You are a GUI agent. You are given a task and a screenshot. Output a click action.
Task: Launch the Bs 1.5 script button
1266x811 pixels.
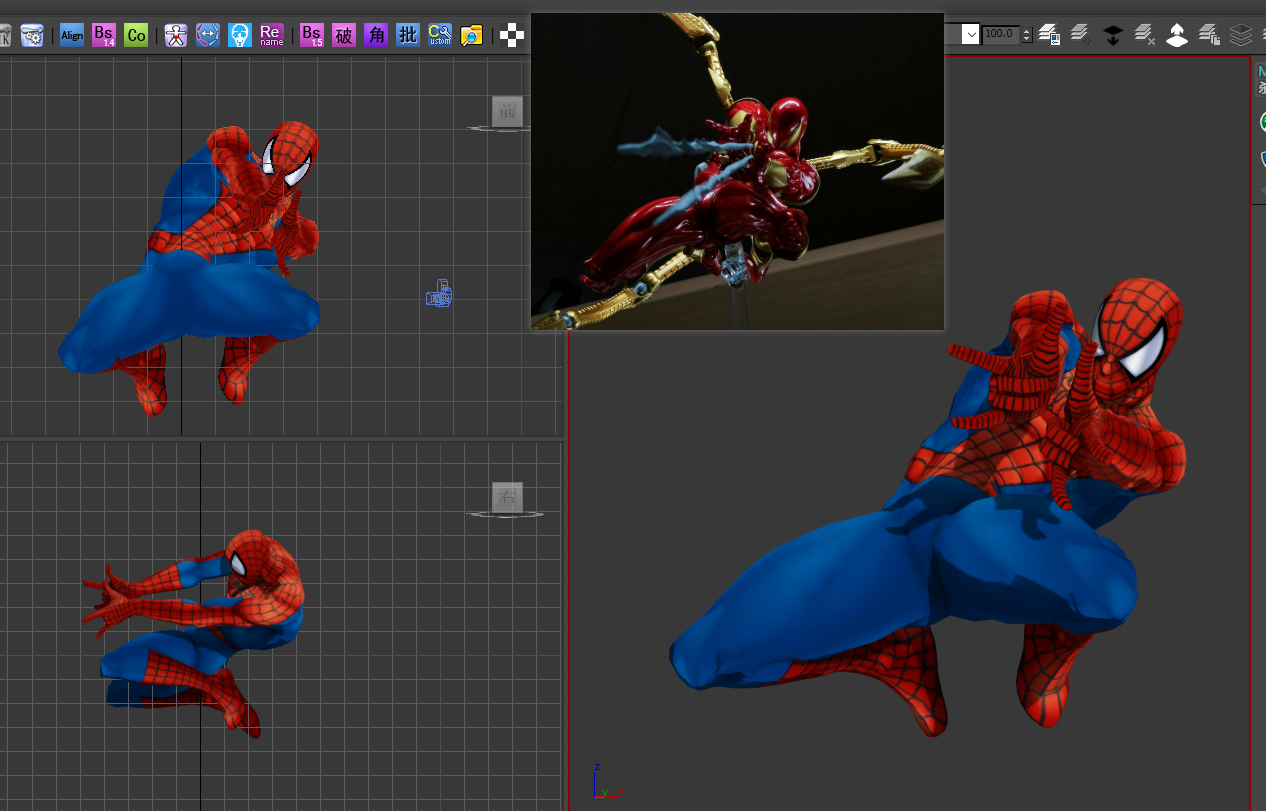pyautogui.click(x=312, y=35)
